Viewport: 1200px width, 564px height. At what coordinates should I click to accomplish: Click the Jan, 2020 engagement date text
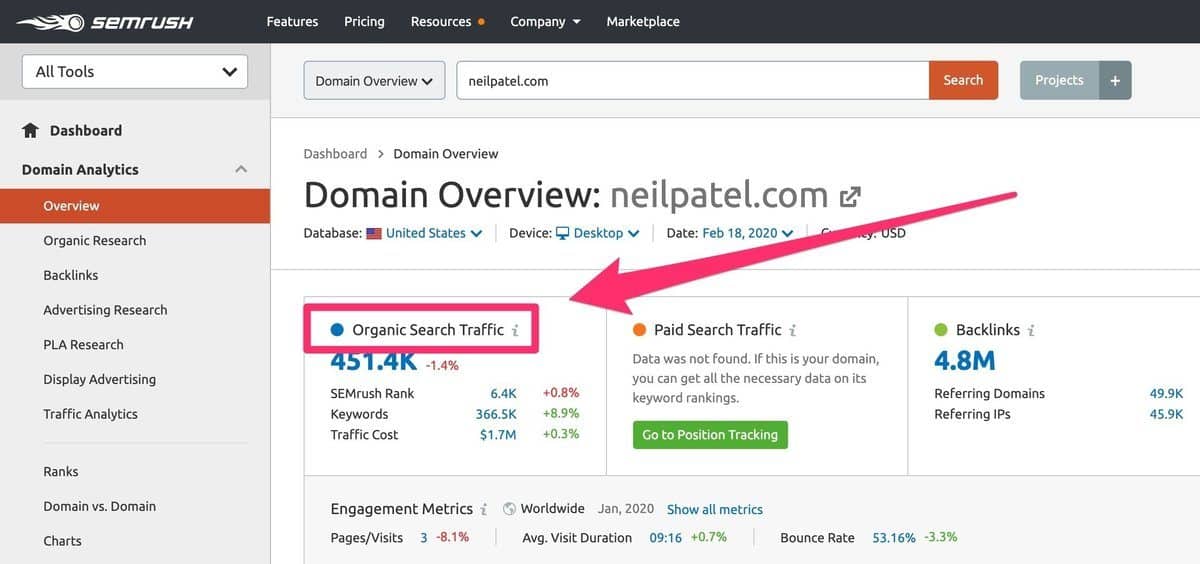[627, 509]
